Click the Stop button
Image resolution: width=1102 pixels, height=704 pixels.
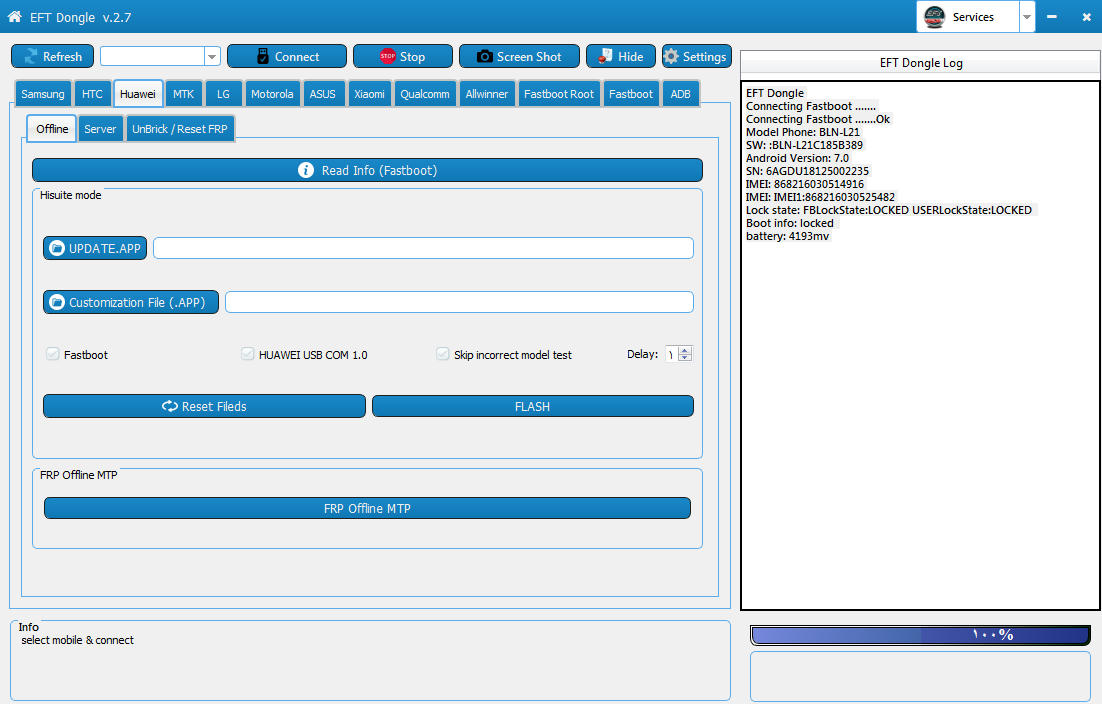pos(403,56)
